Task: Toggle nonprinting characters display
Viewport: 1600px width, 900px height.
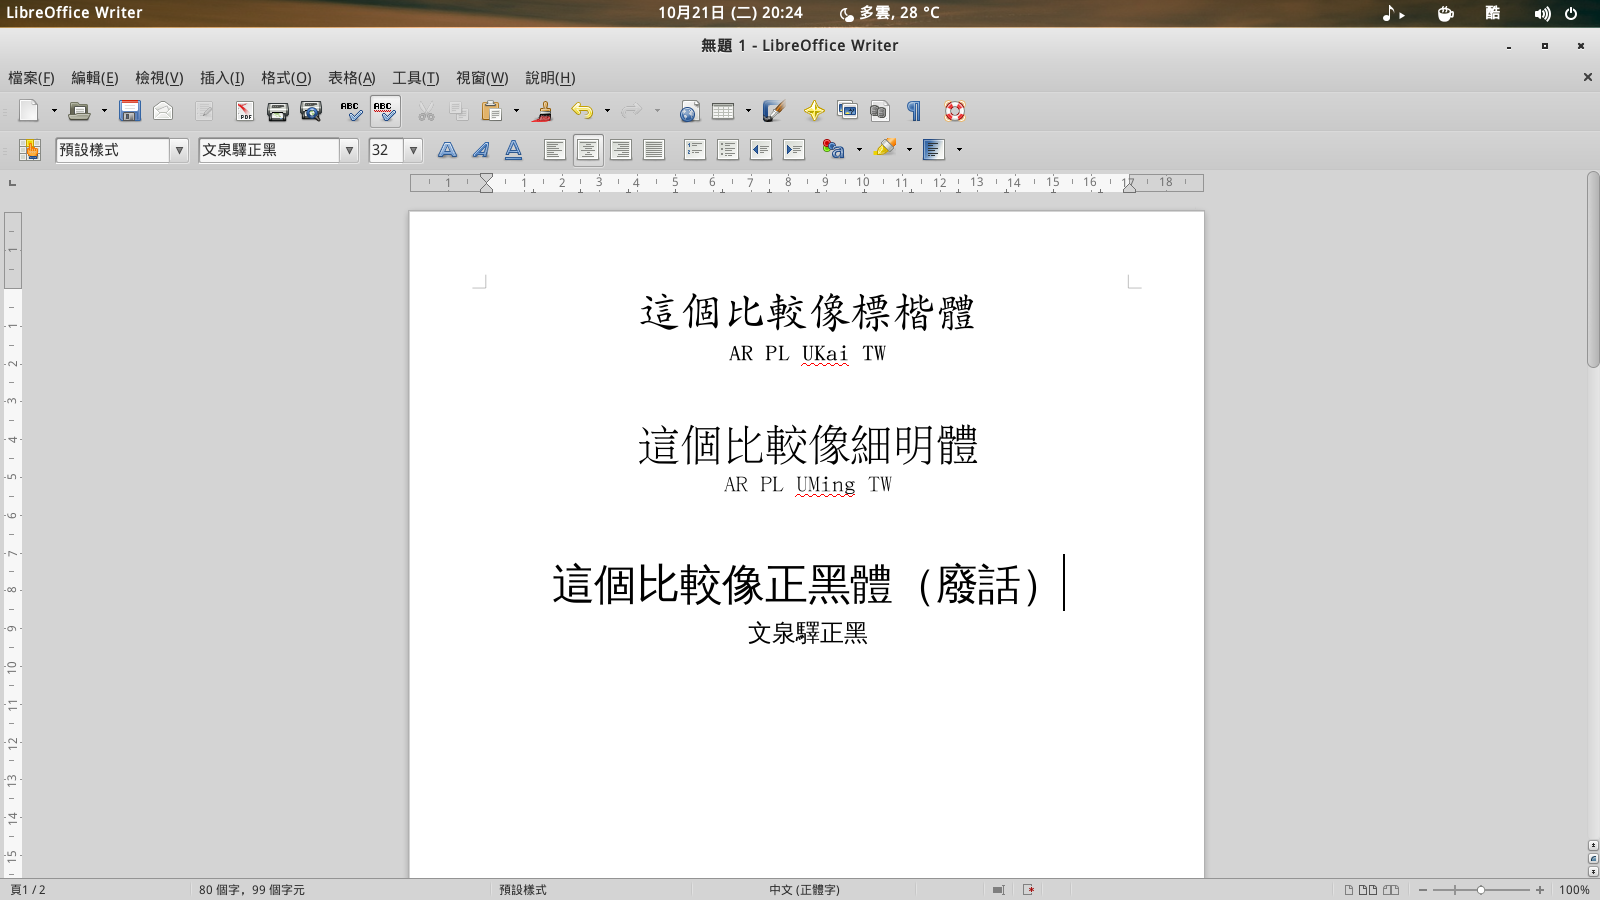Action: [x=914, y=111]
